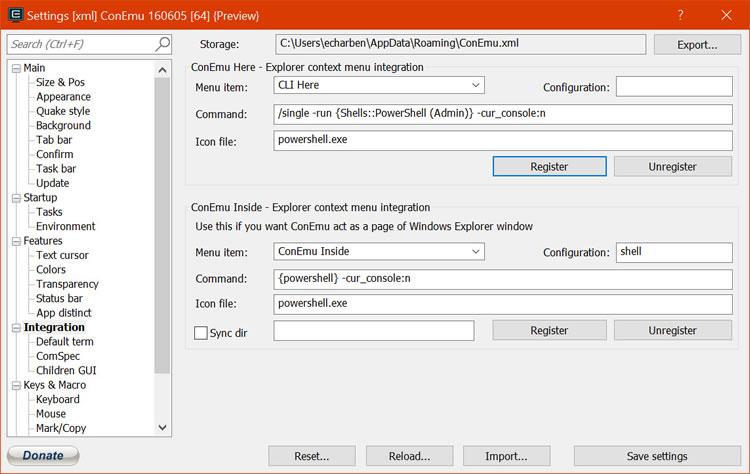Screen dimensions: 750x474
Task: Collapse the Integration tree node
Action: [16, 328]
